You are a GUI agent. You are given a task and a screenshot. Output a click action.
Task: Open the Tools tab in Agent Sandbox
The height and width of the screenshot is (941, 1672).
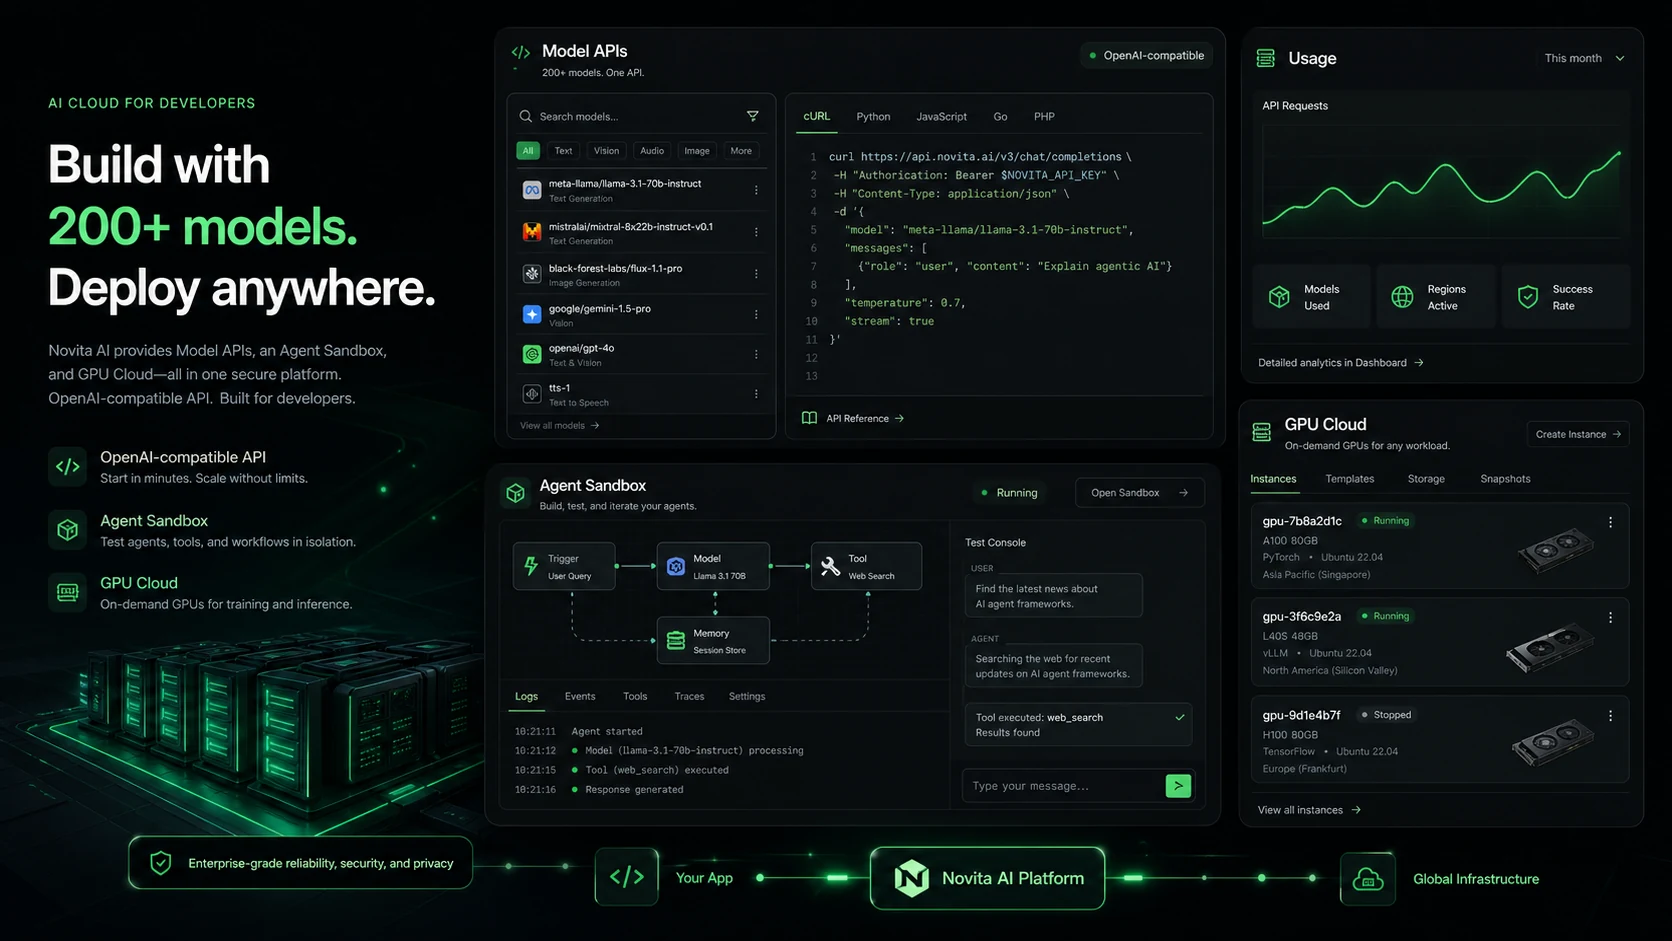click(x=635, y=696)
